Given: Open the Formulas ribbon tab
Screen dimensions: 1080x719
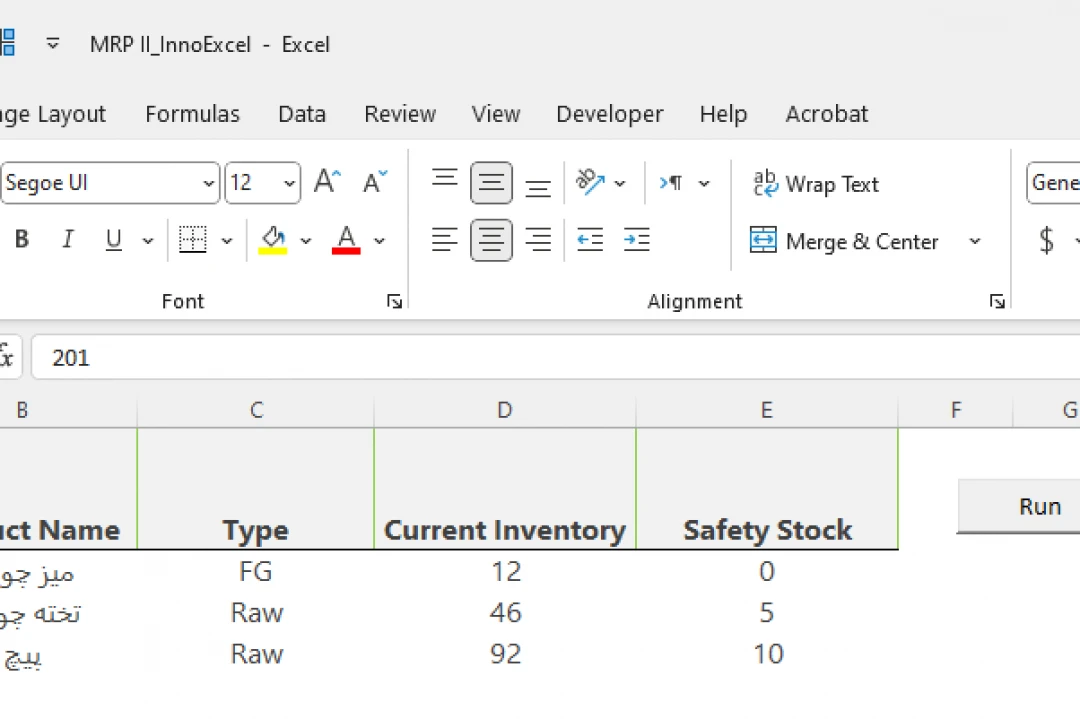Looking at the screenshot, I should [x=192, y=114].
